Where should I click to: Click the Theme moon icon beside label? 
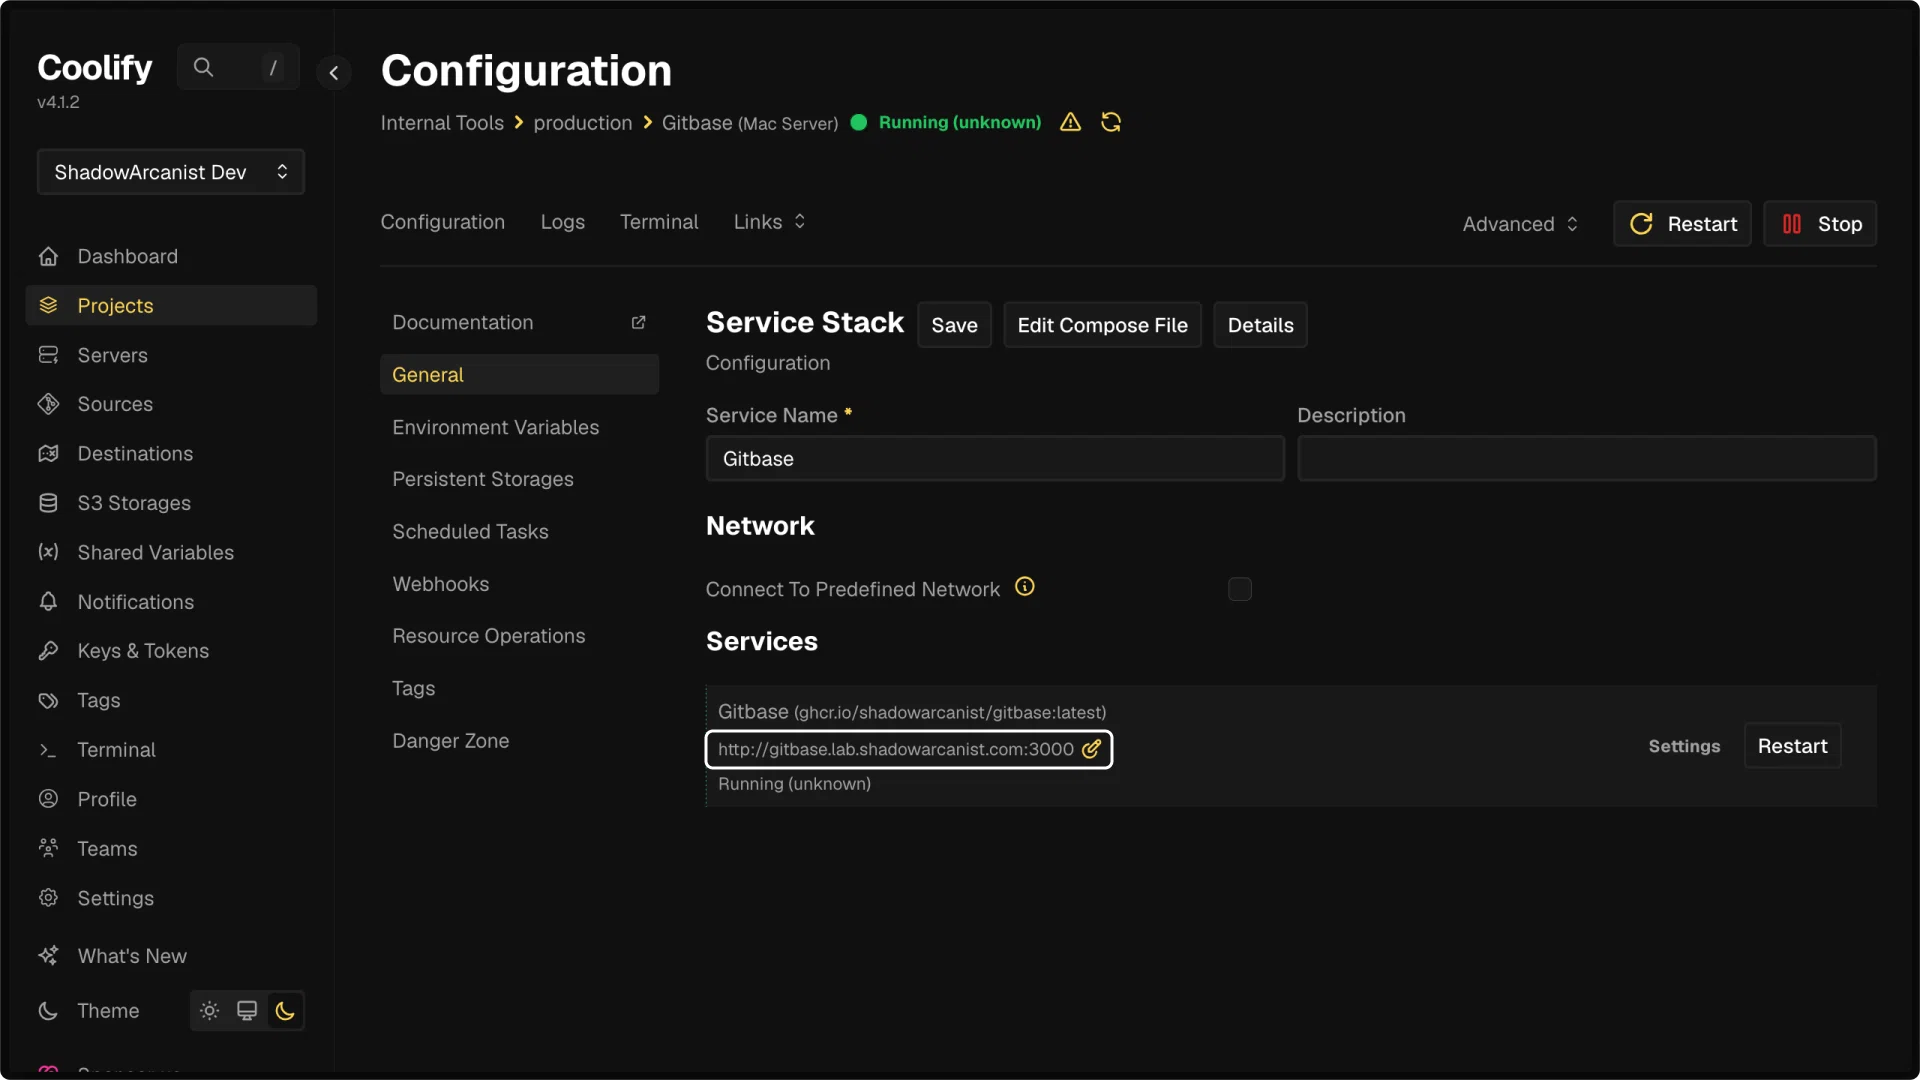[x=48, y=1011]
